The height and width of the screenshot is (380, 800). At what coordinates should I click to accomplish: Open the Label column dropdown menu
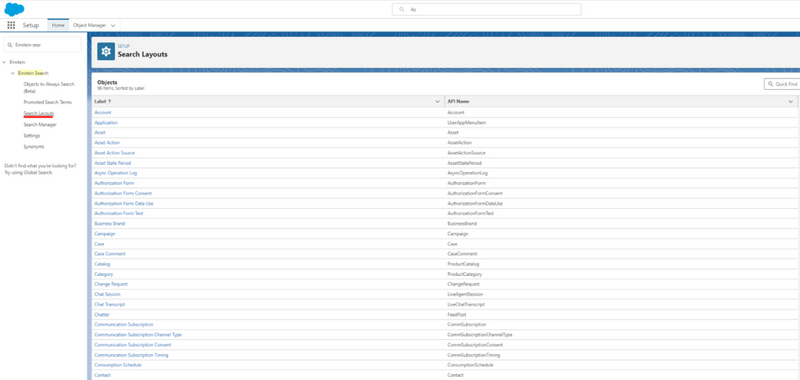click(x=437, y=102)
